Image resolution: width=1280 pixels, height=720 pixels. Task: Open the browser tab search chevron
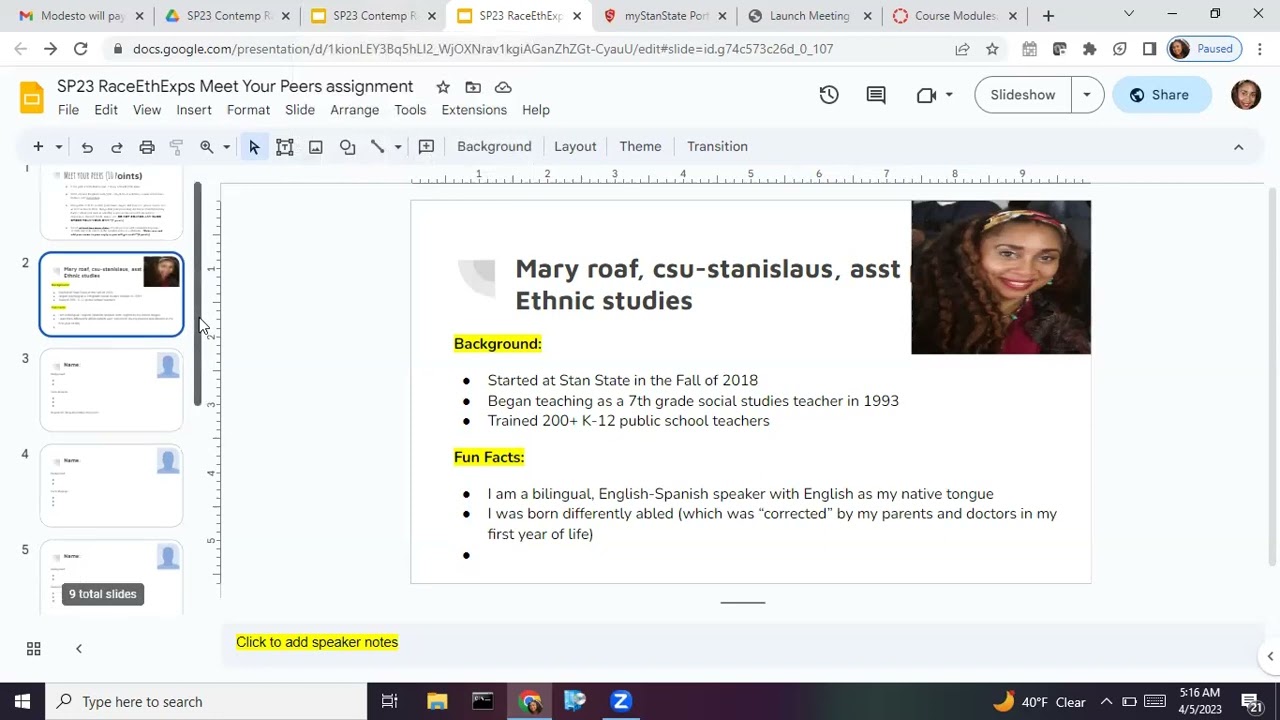coord(1129,15)
